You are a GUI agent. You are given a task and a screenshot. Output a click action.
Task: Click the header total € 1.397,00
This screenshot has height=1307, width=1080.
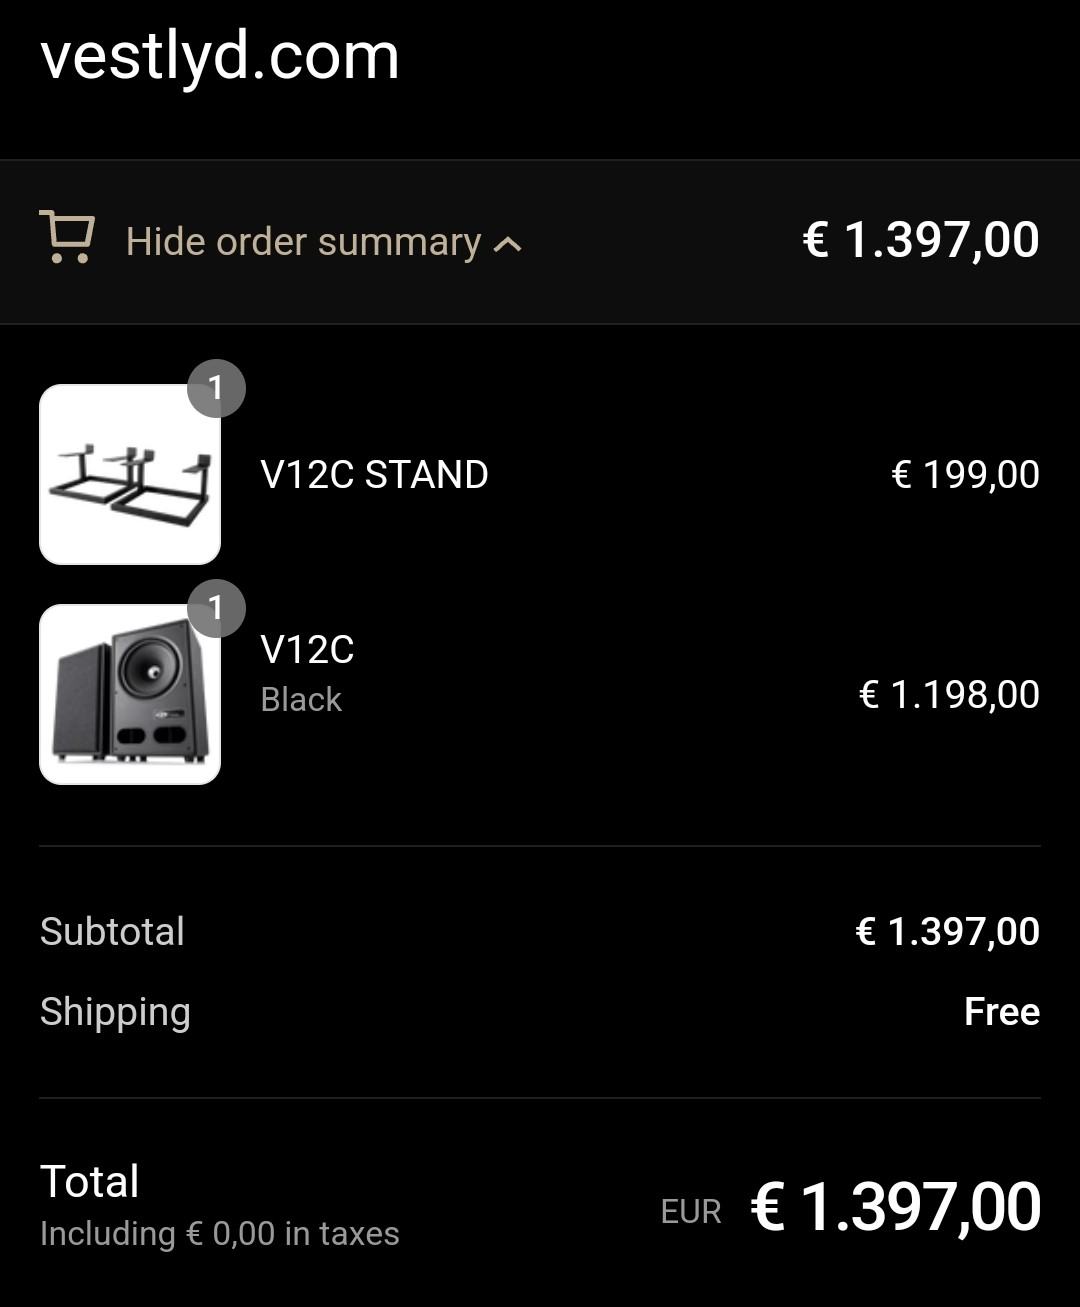tap(921, 241)
